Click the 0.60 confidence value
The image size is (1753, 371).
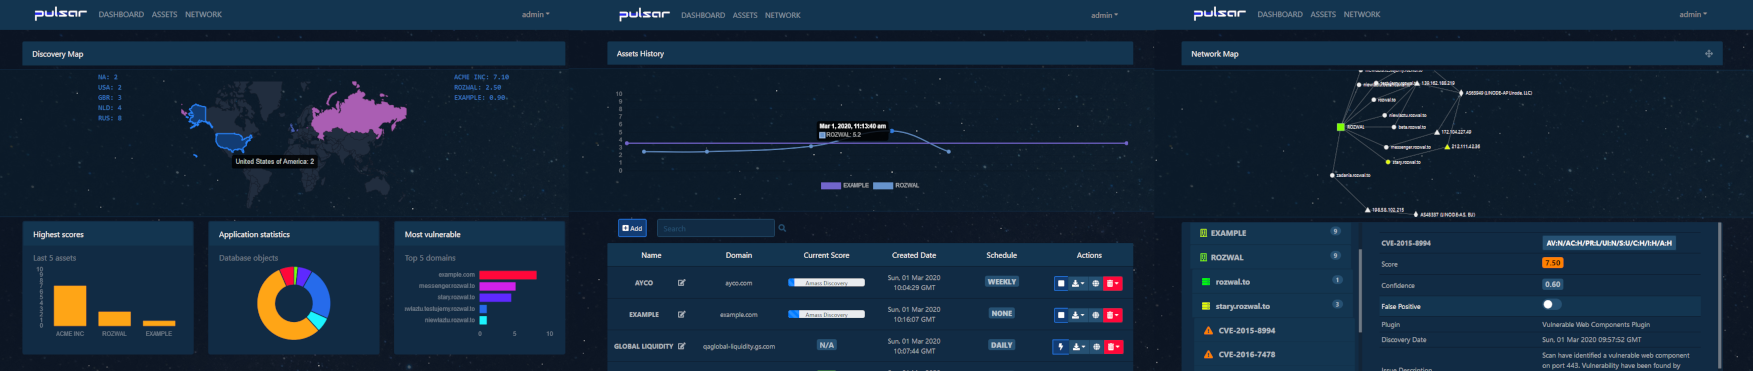pyautogui.click(x=1552, y=284)
